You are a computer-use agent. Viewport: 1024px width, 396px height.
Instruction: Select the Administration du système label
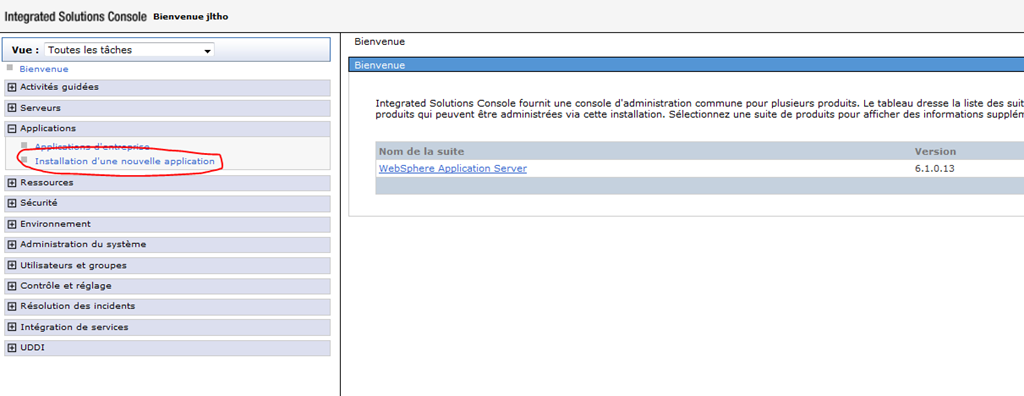[83, 244]
